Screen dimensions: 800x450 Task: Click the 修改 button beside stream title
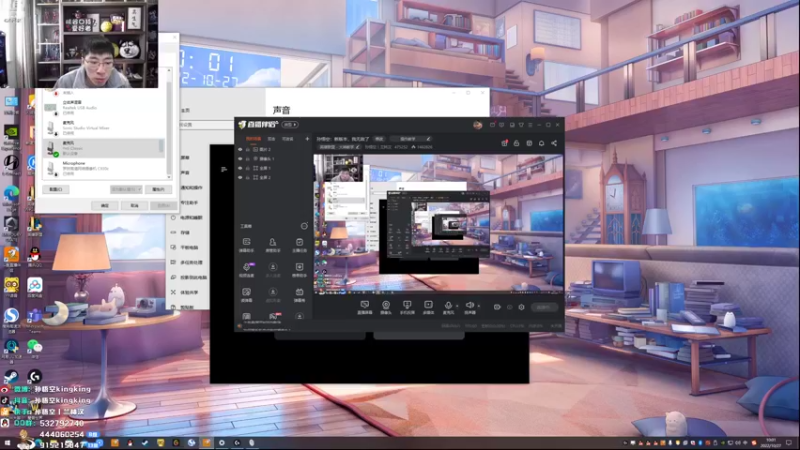[x=379, y=139]
